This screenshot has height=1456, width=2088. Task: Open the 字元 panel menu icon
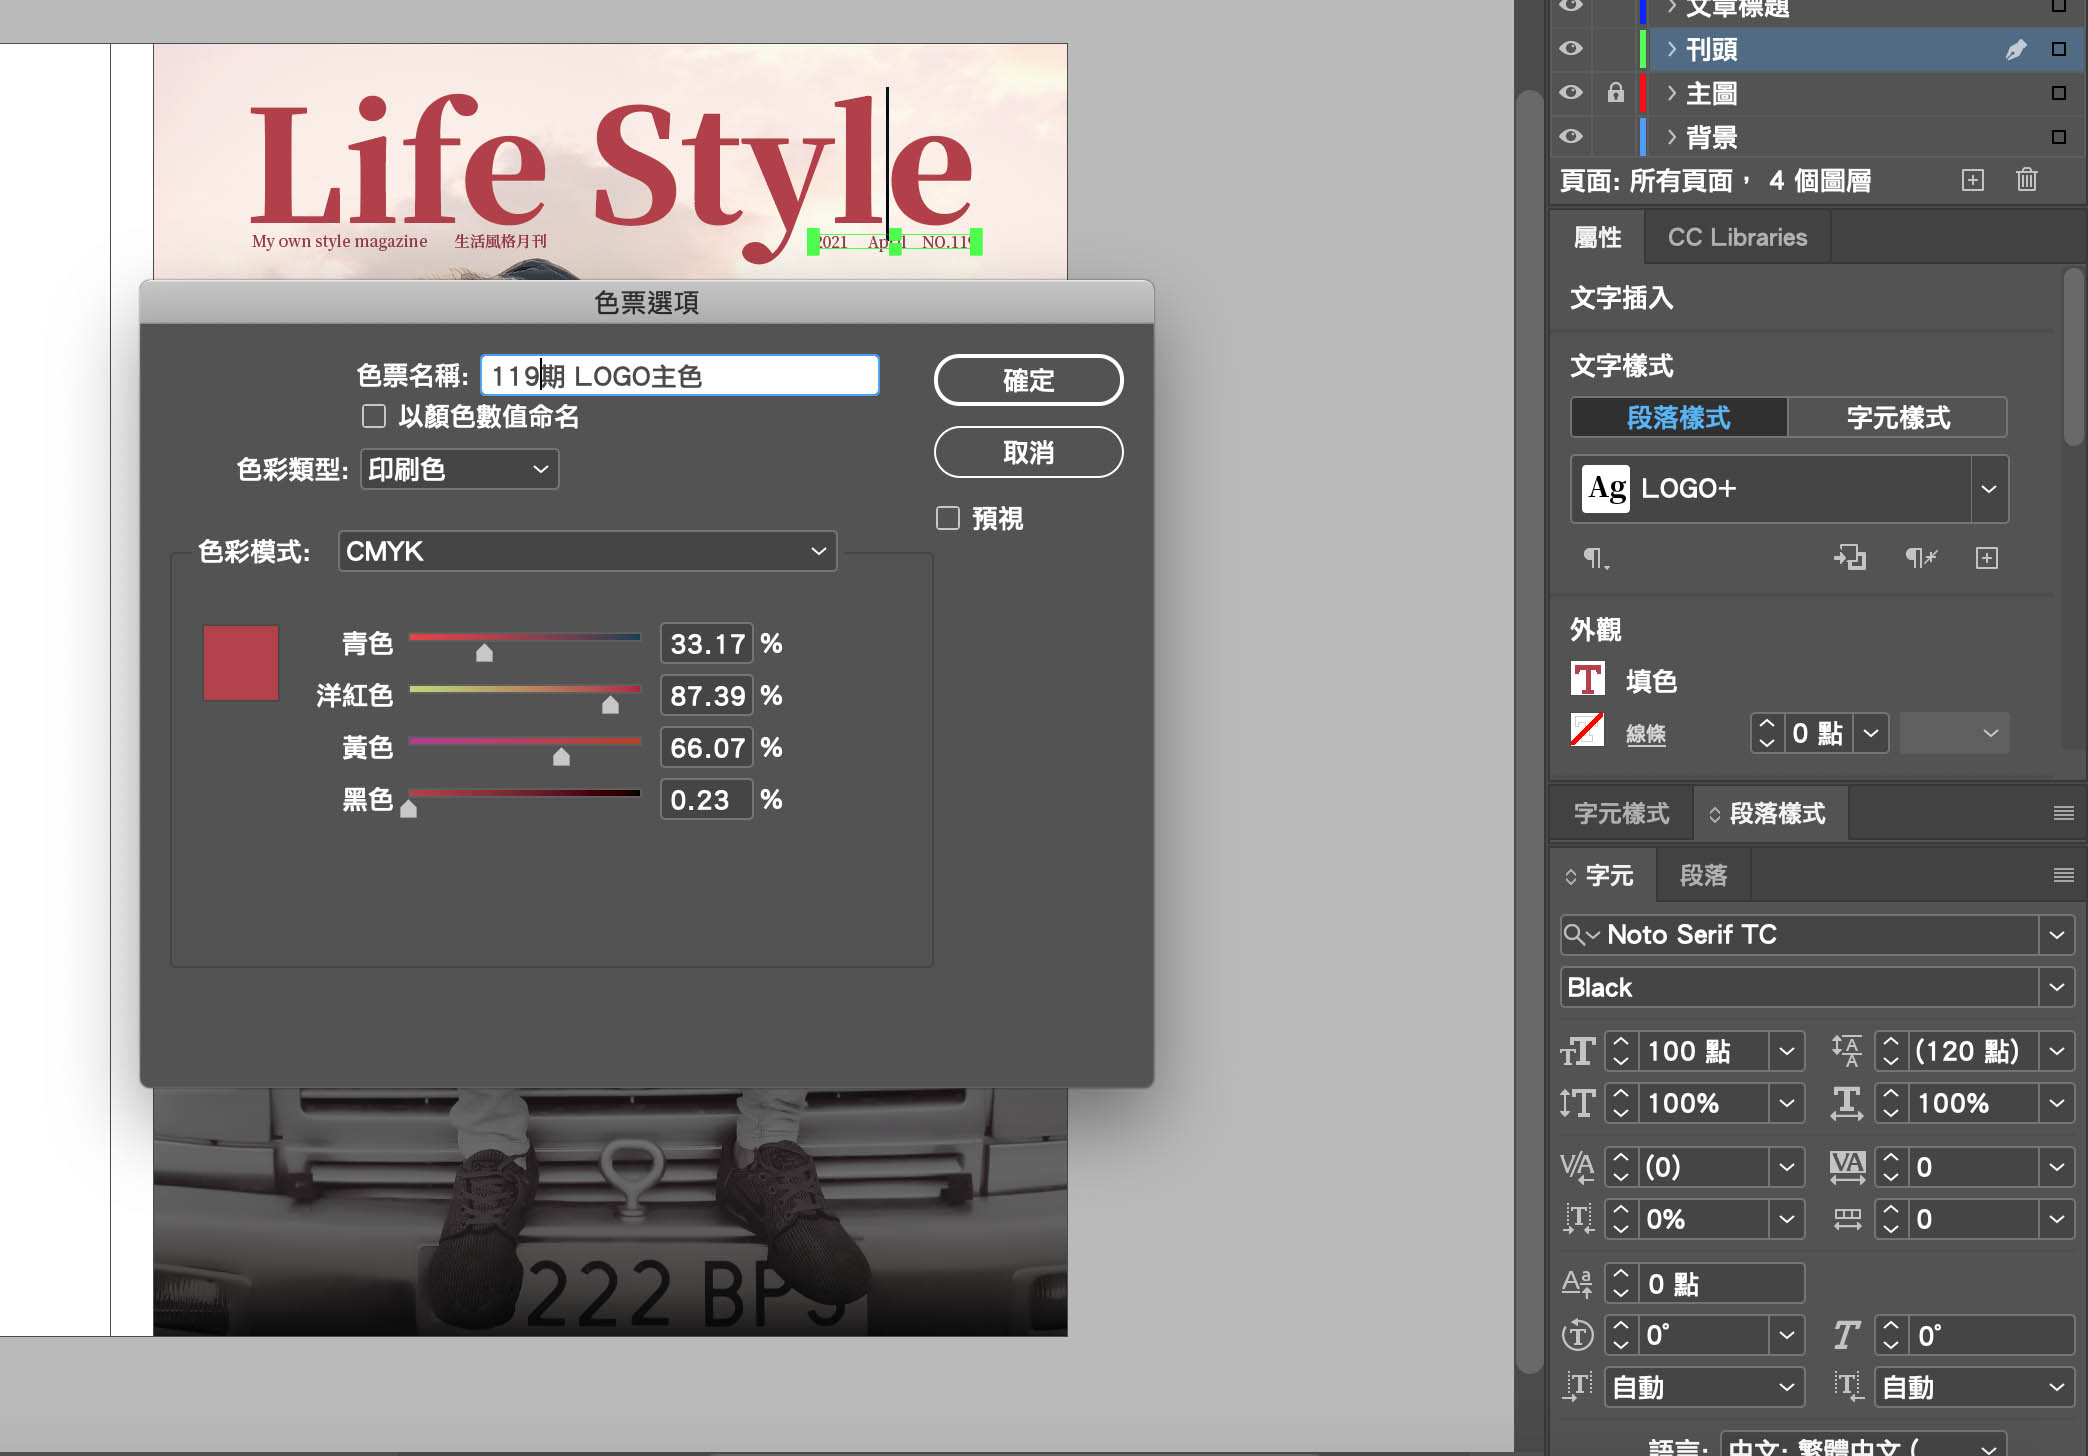[x=2062, y=875]
